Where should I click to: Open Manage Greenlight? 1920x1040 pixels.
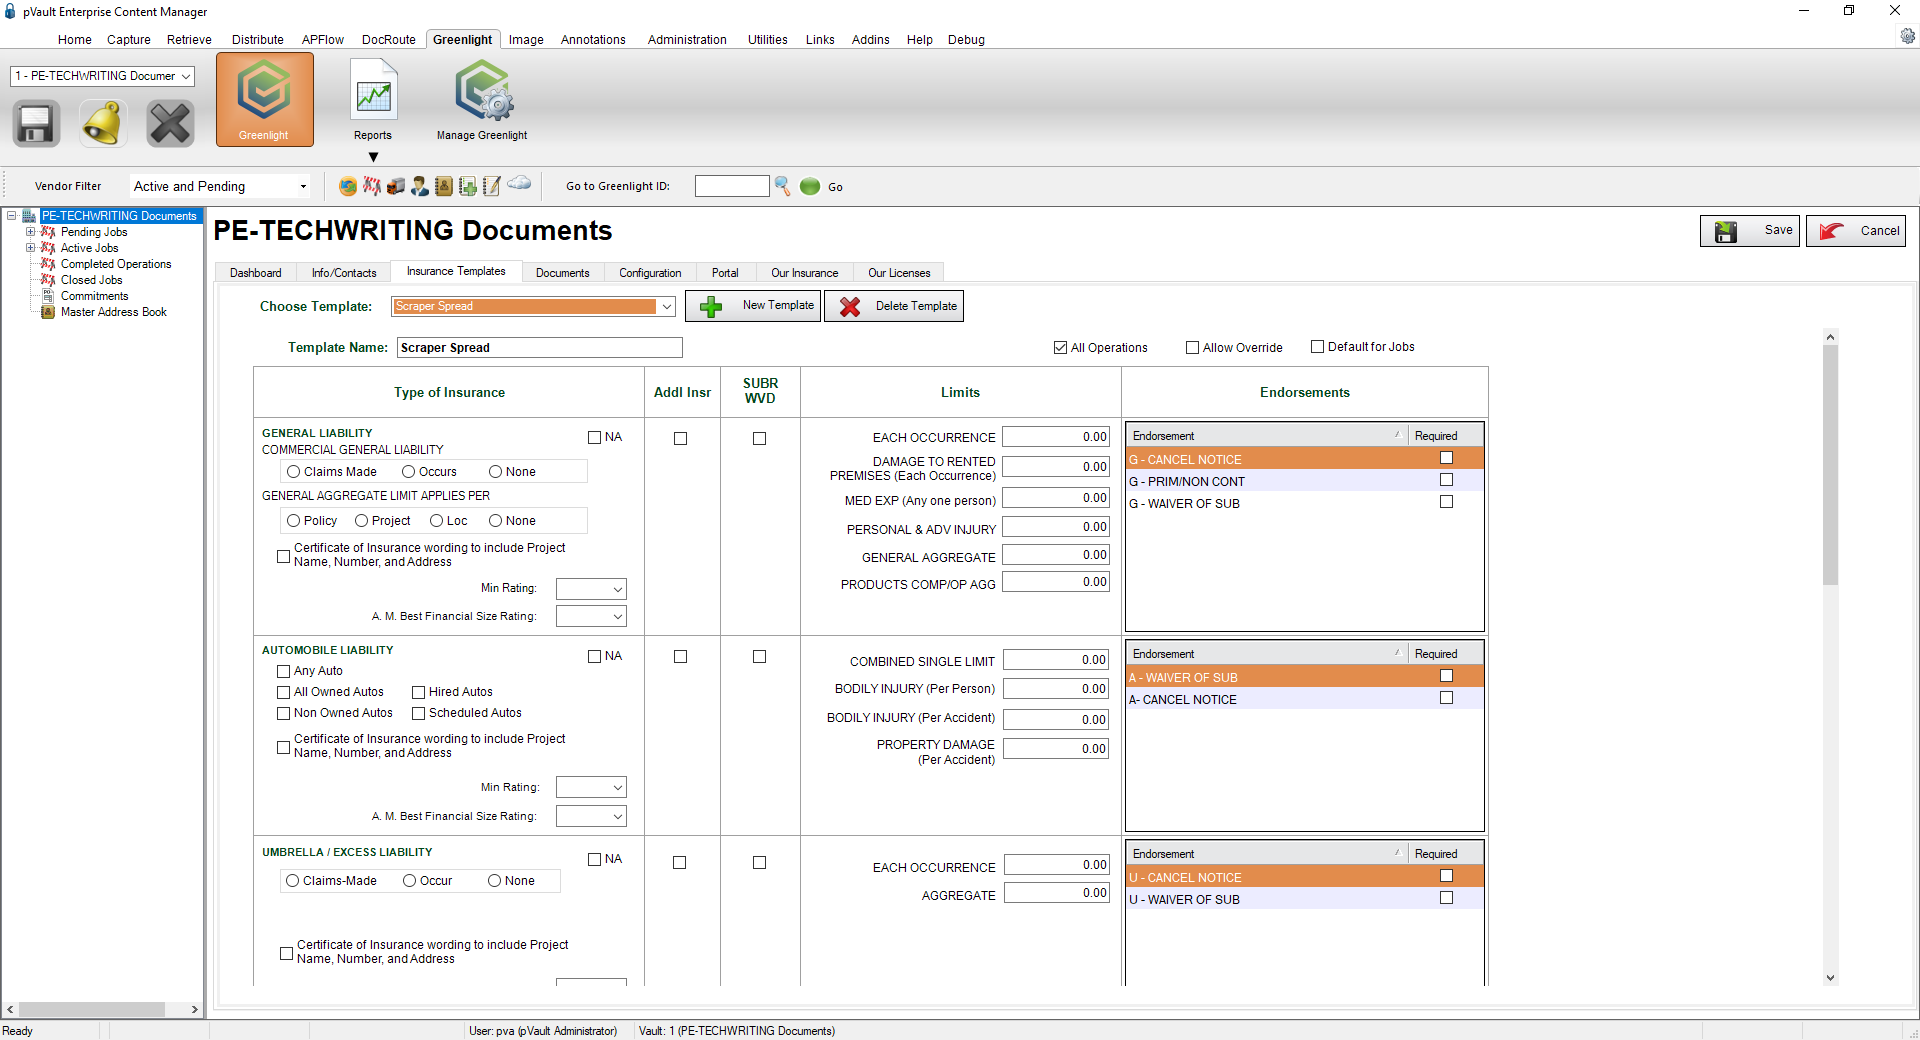(x=482, y=100)
